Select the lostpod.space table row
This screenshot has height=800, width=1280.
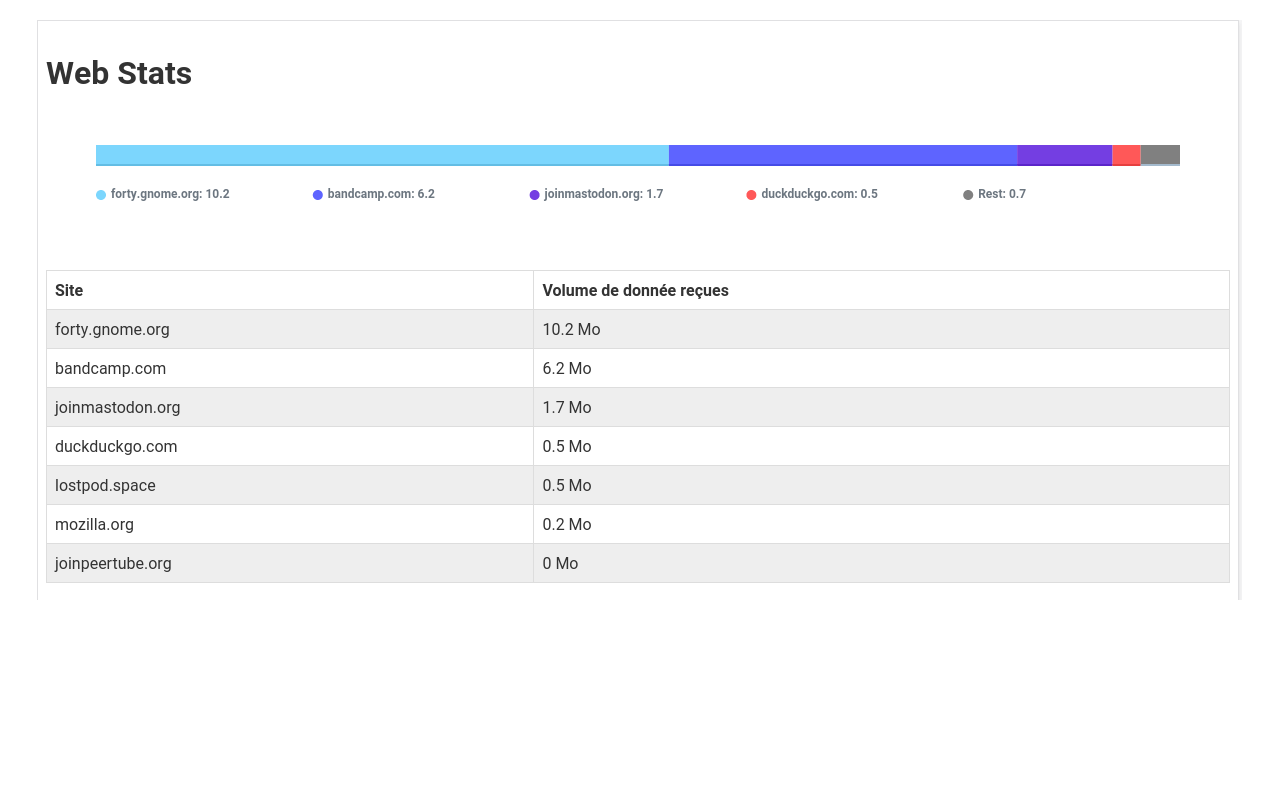tap(105, 485)
